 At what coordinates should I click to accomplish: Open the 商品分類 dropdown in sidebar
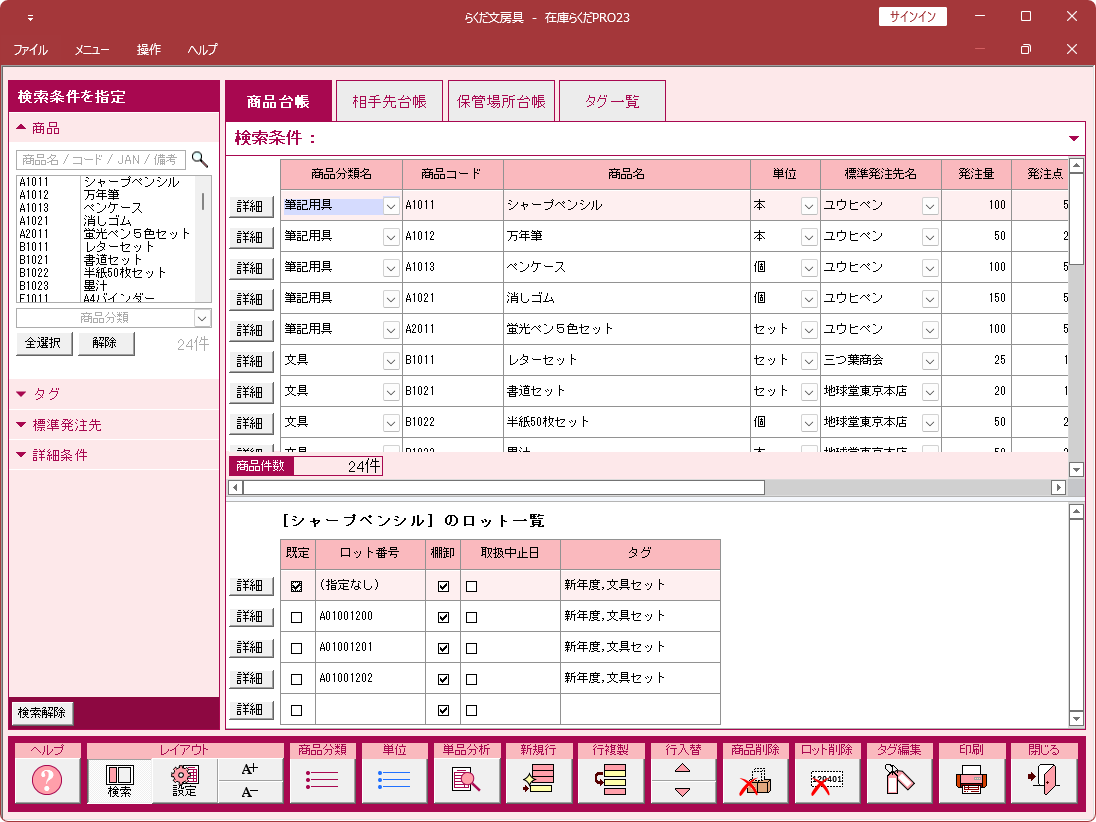202,318
